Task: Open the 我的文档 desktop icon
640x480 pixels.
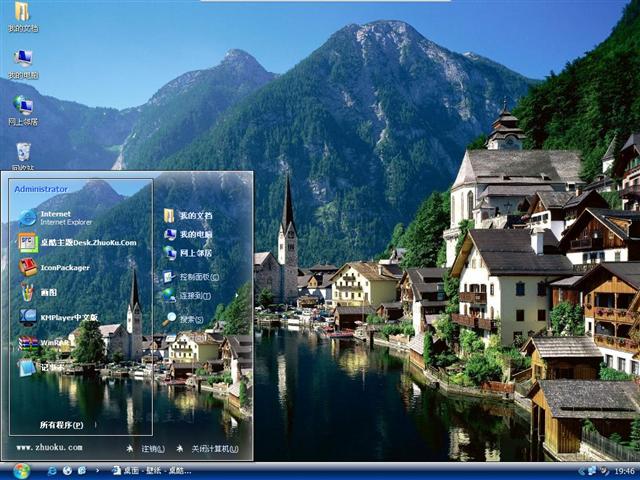Action: point(22,16)
